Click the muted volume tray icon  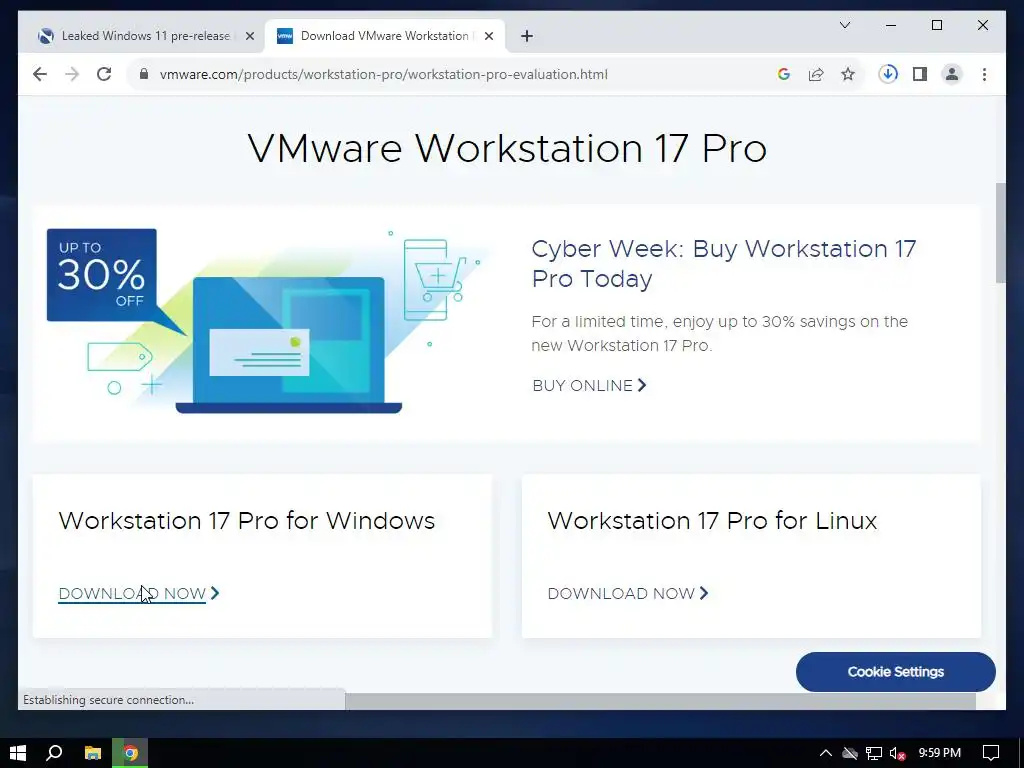(x=897, y=753)
